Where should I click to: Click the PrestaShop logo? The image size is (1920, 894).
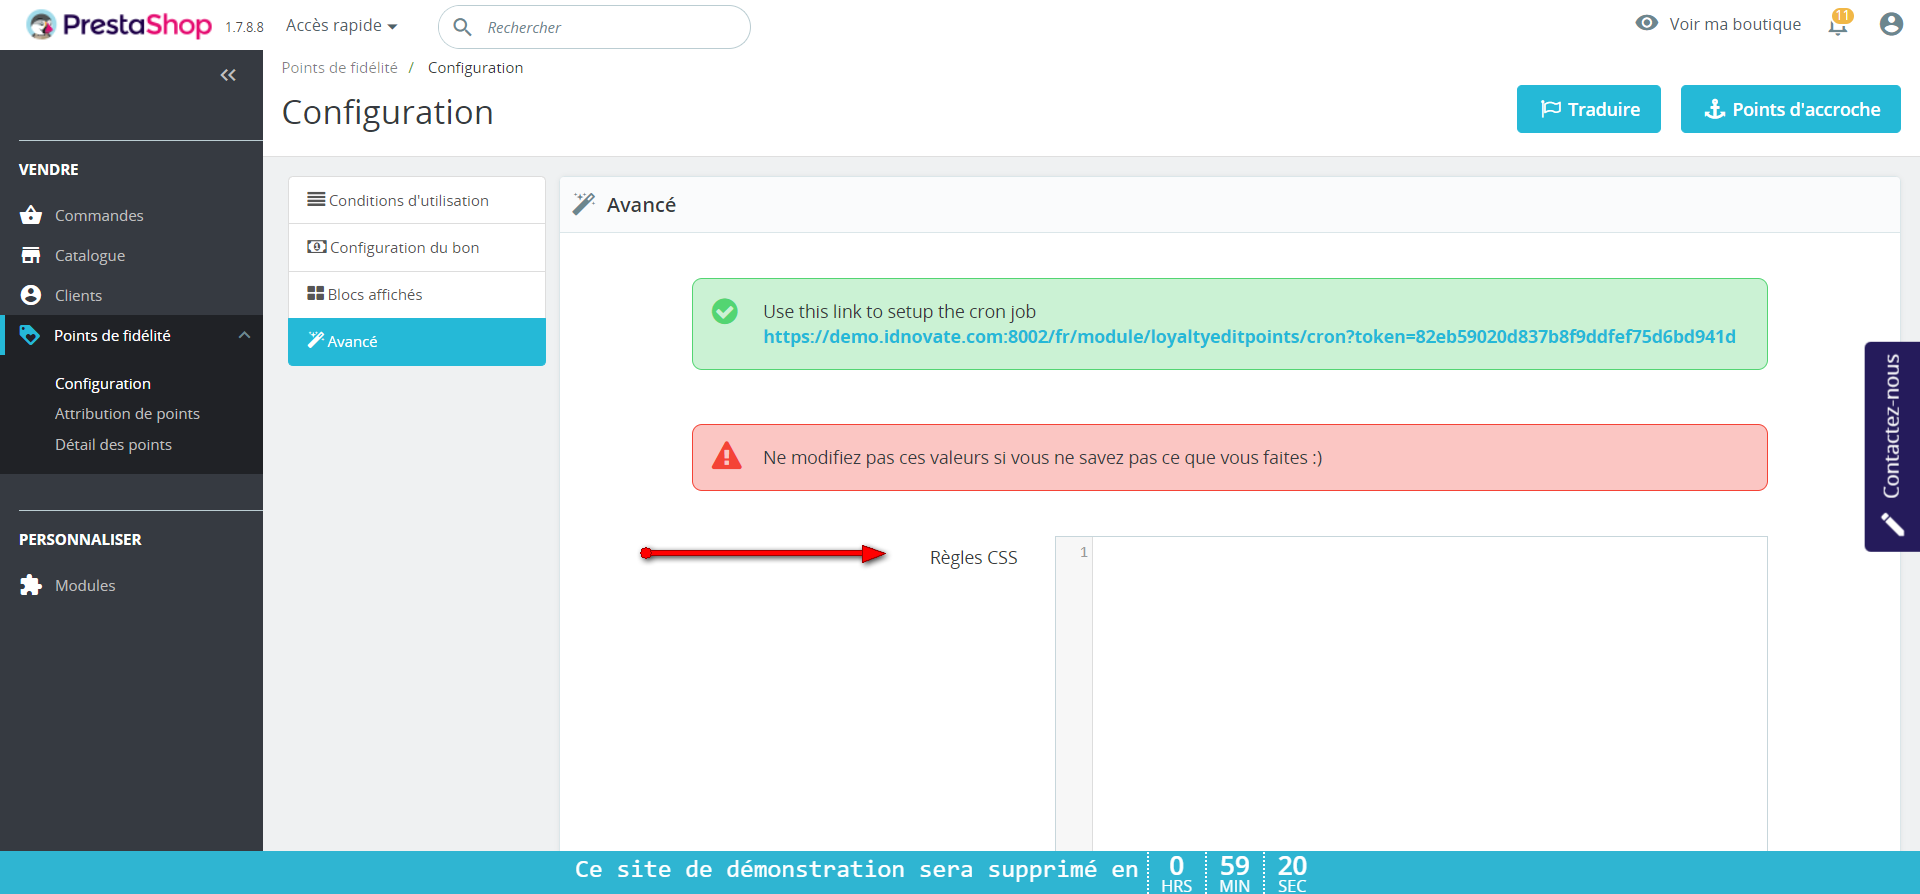tap(119, 24)
